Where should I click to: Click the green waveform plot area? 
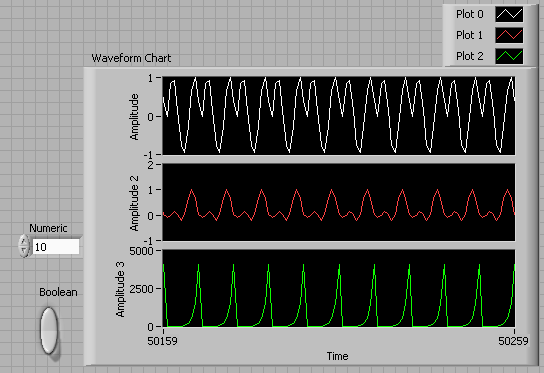339,288
